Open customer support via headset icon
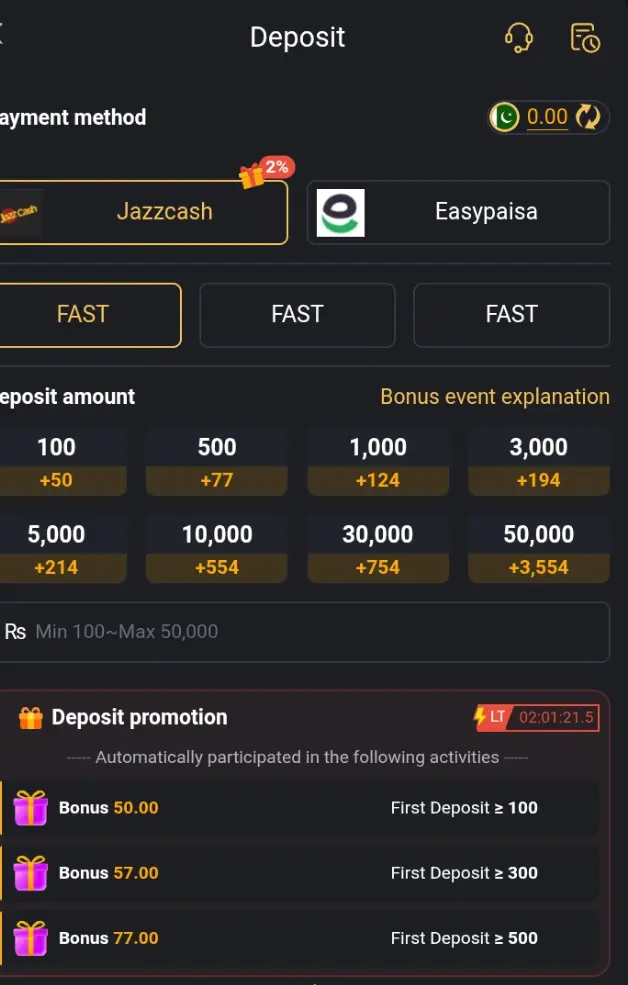Viewport: 628px width, 985px height. (519, 37)
